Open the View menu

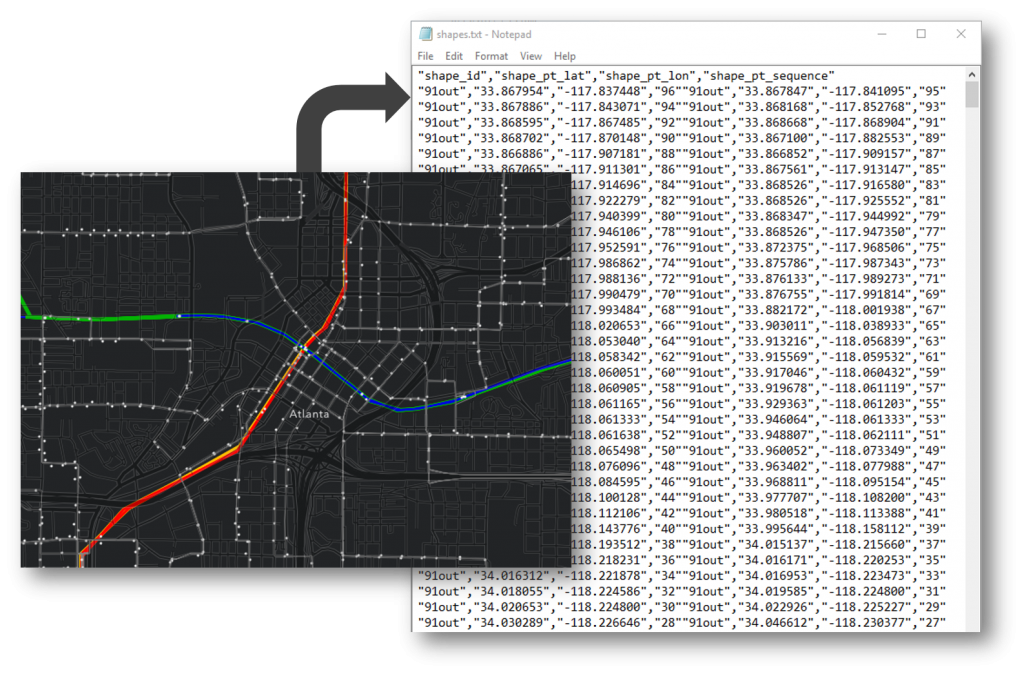point(530,56)
